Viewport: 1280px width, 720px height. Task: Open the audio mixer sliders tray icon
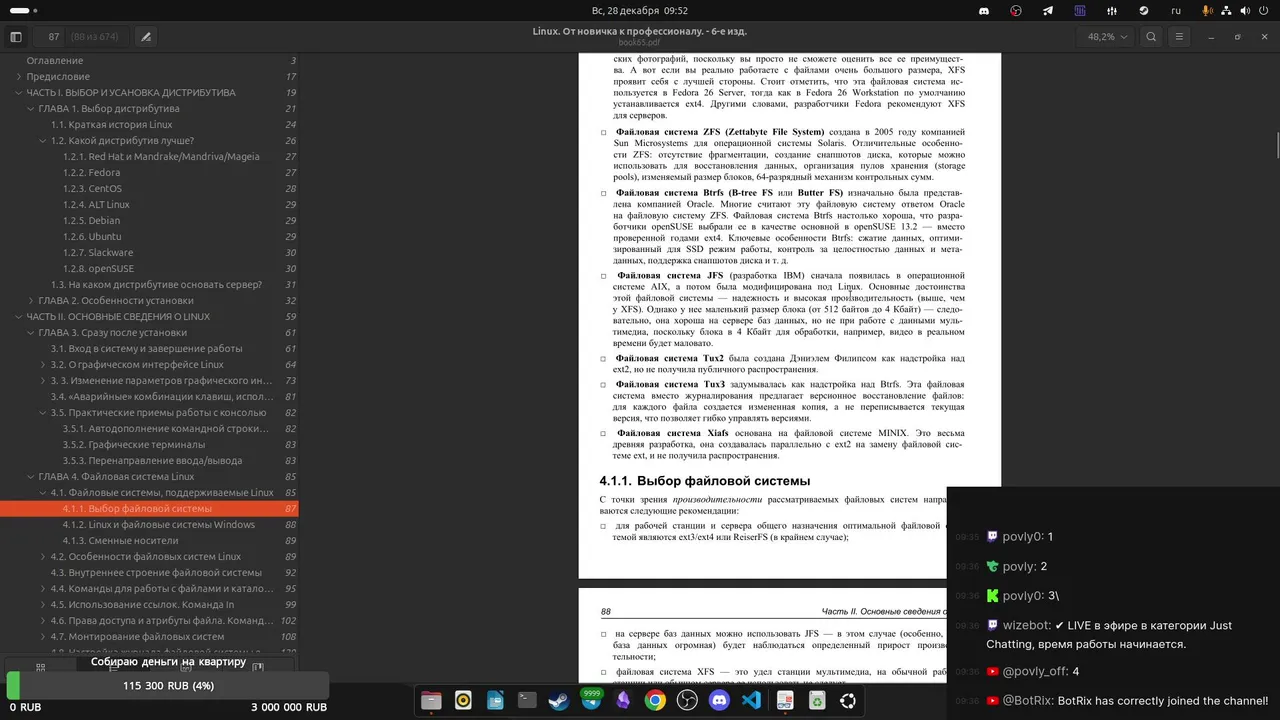[x=1112, y=11]
